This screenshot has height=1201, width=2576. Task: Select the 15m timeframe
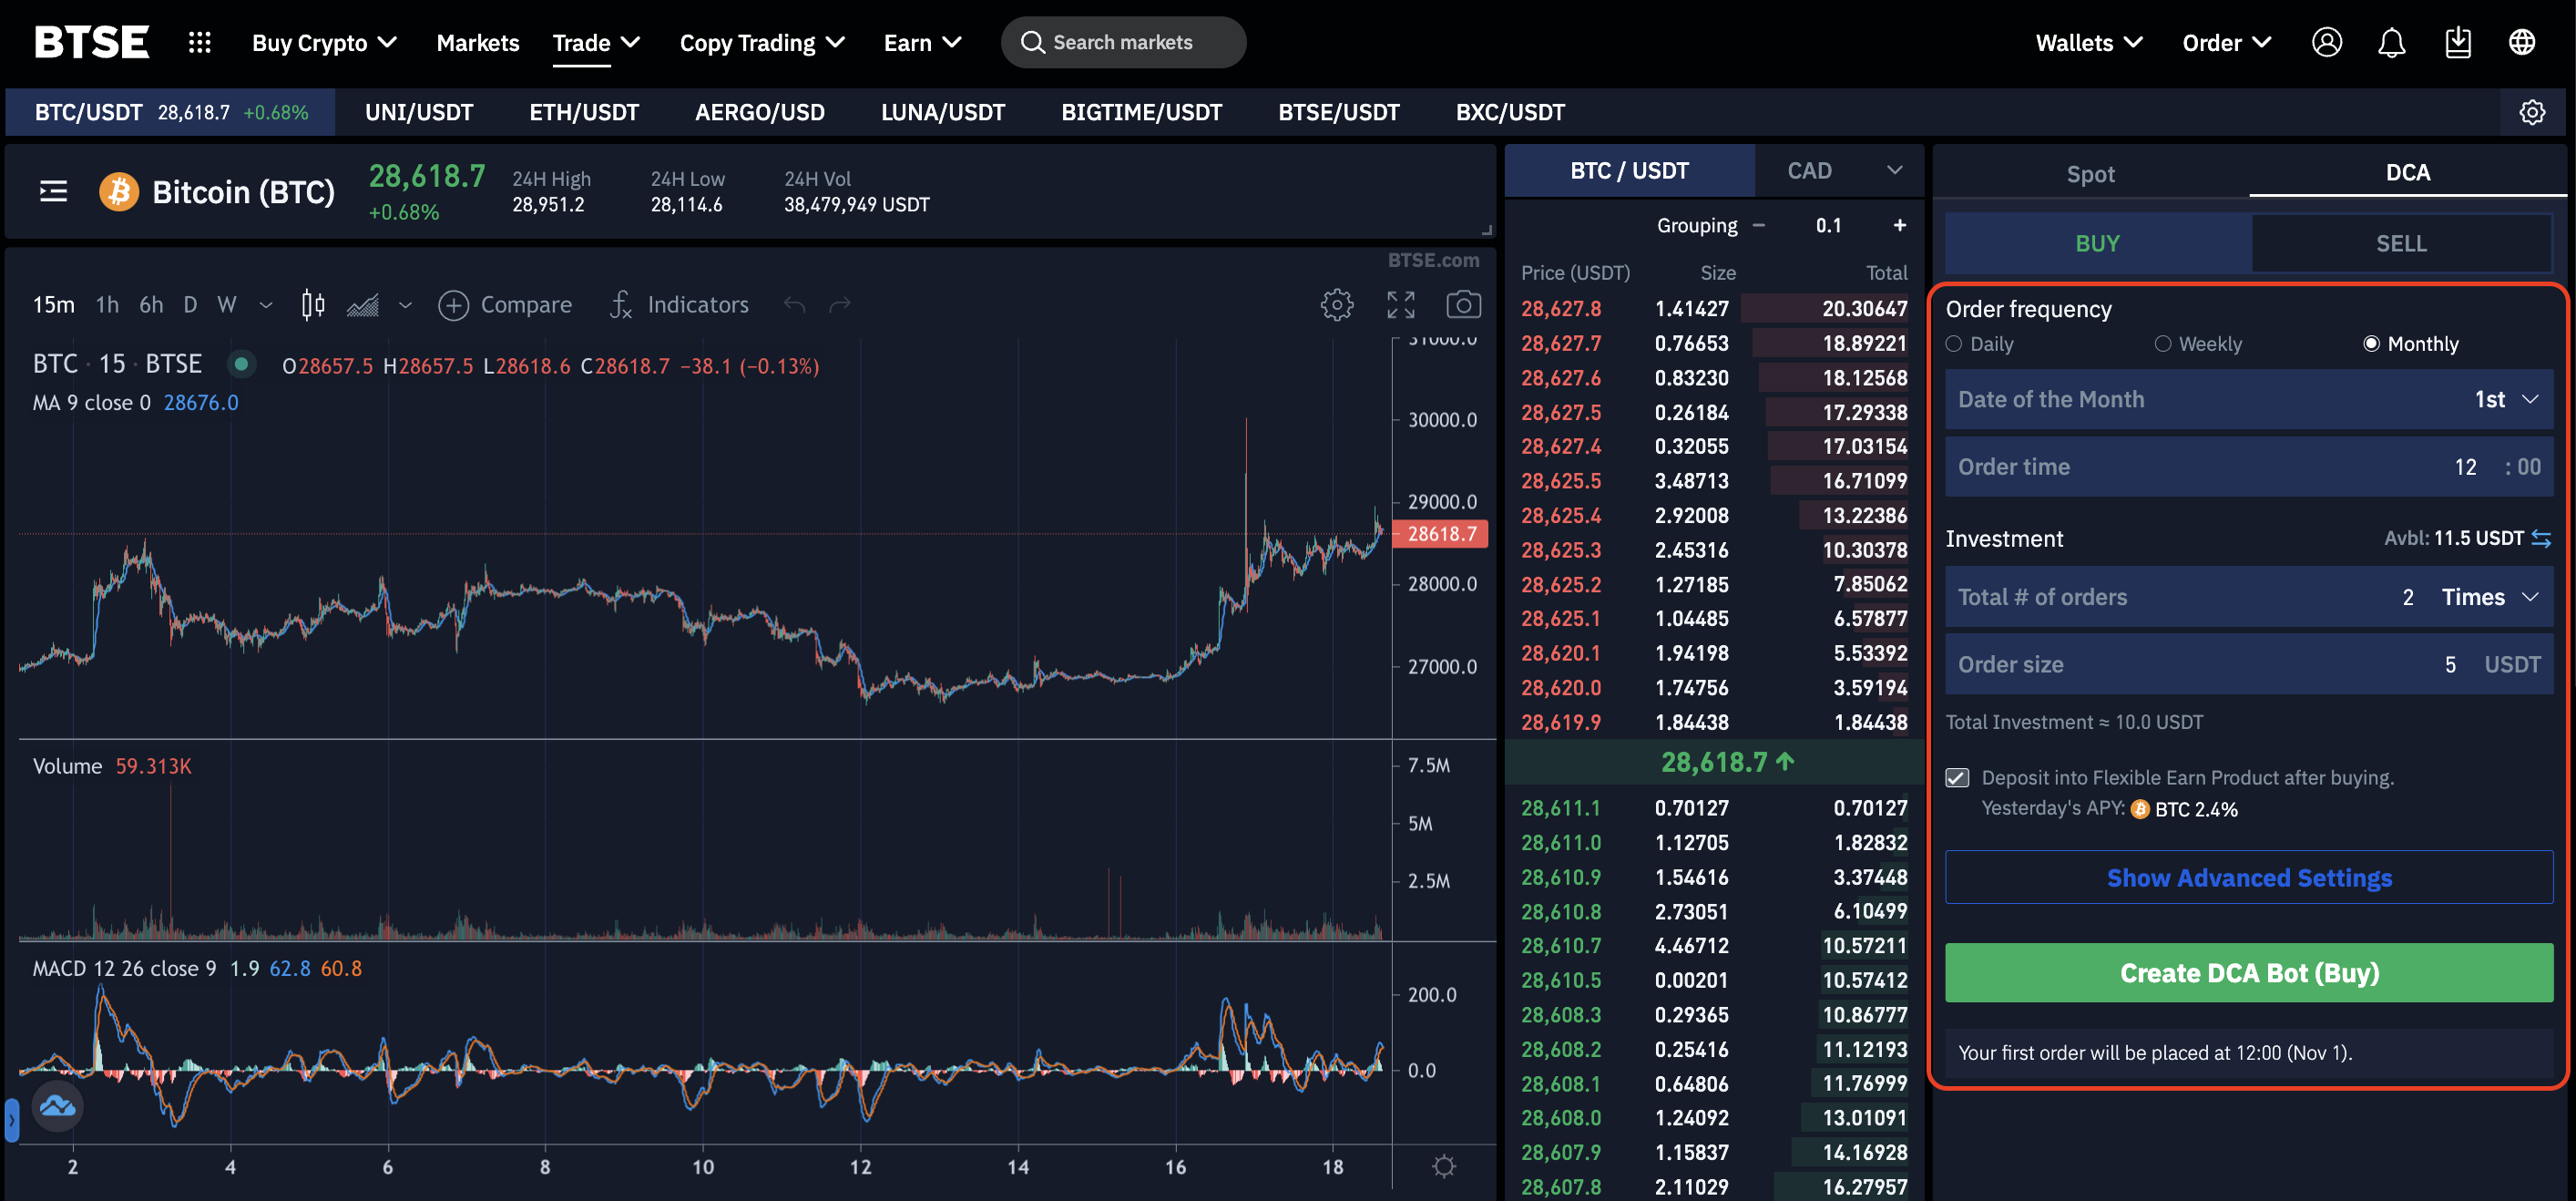tap(53, 304)
